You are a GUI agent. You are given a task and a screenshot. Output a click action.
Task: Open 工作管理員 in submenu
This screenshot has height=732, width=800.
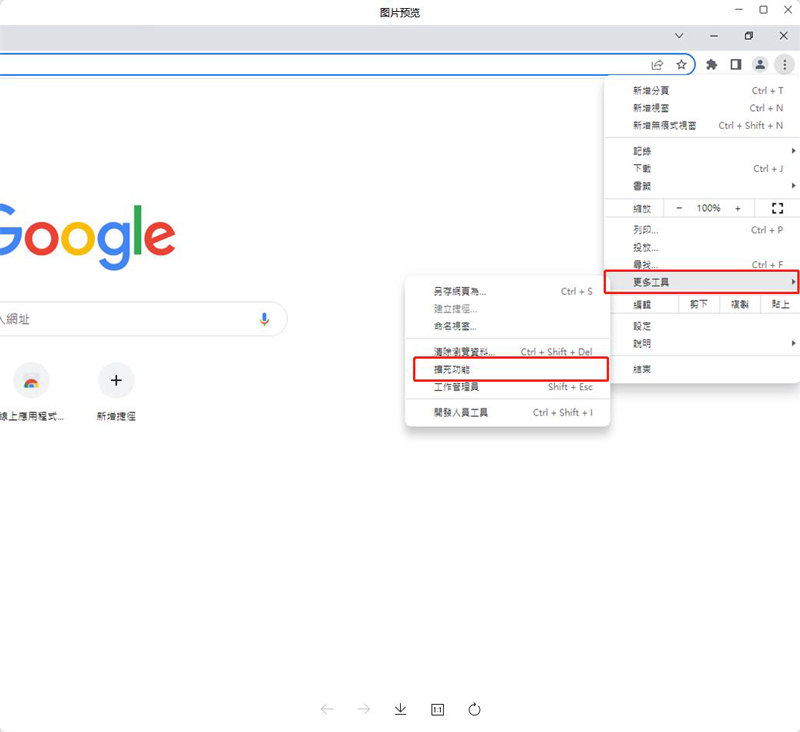pos(508,387)
